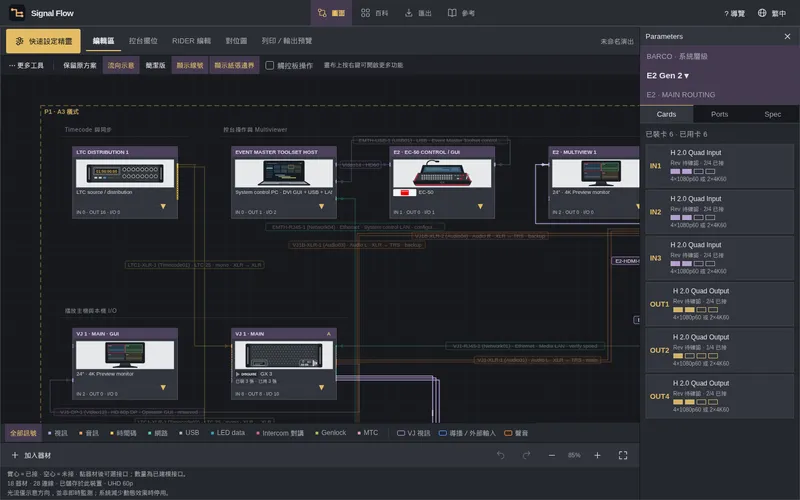Click the GX 3 media server image

pos(284,355)
